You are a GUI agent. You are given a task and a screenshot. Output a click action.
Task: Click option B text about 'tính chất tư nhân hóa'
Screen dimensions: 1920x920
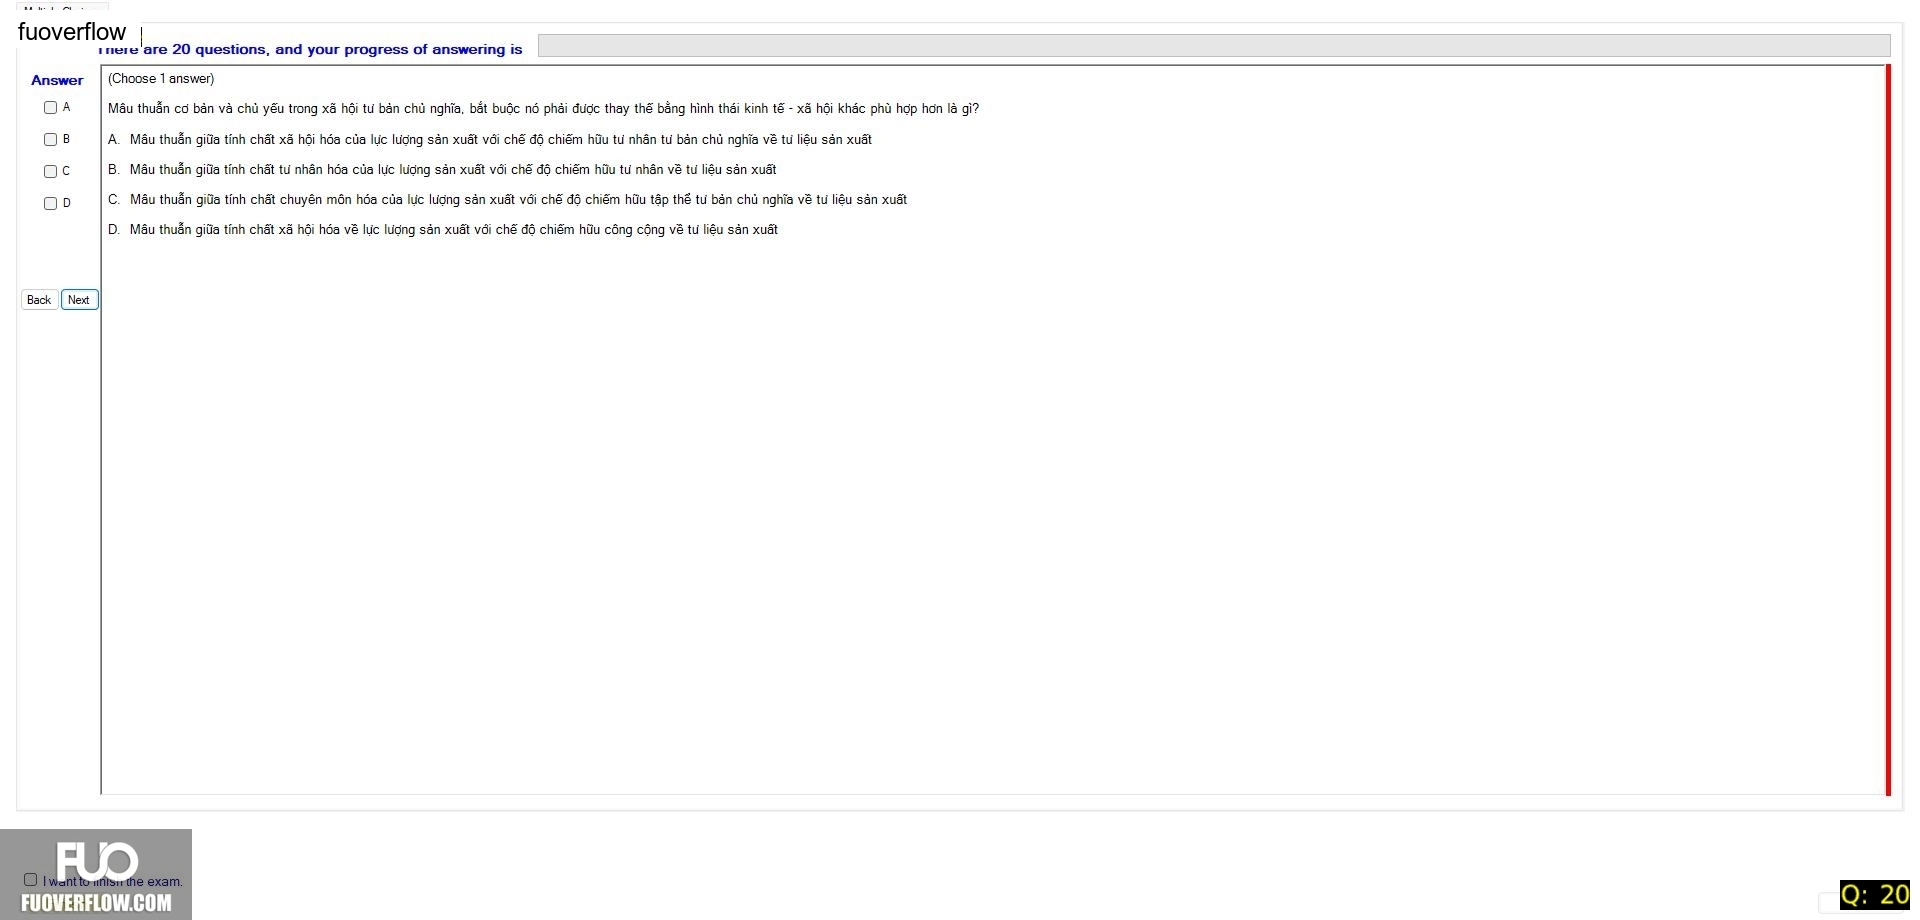pyautogui.click(x=442, y=170)
